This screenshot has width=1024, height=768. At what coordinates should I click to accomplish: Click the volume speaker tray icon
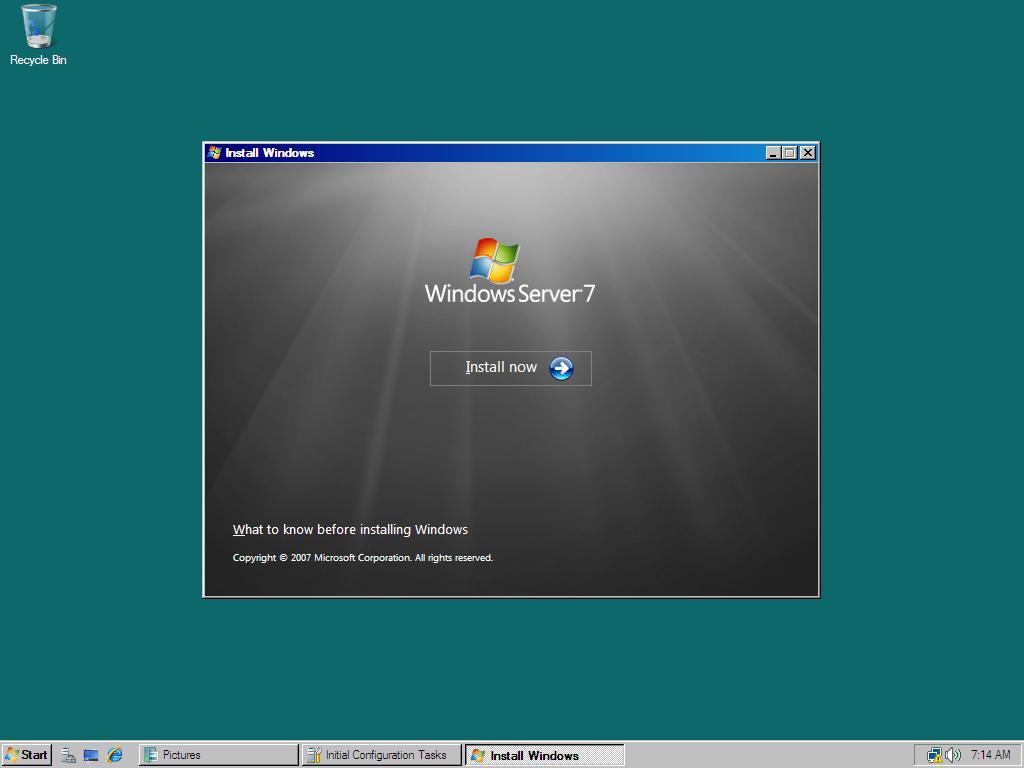coord(950,755)
